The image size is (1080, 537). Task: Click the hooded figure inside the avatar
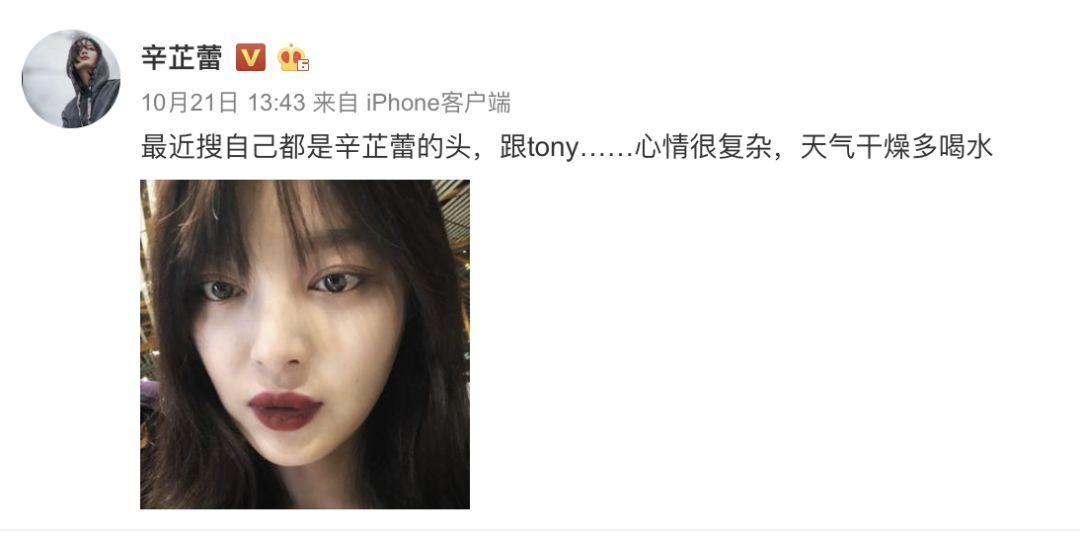pos(90,84)
